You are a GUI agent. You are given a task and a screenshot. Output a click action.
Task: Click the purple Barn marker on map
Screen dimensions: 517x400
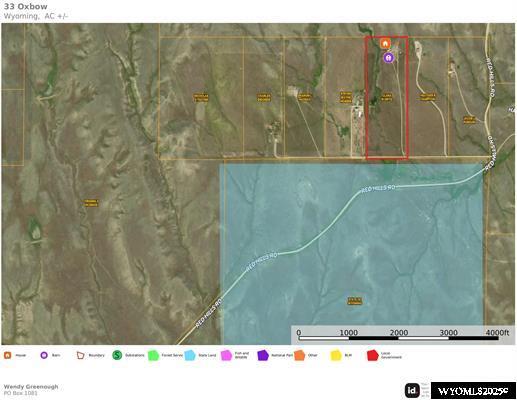pos(388,58)
